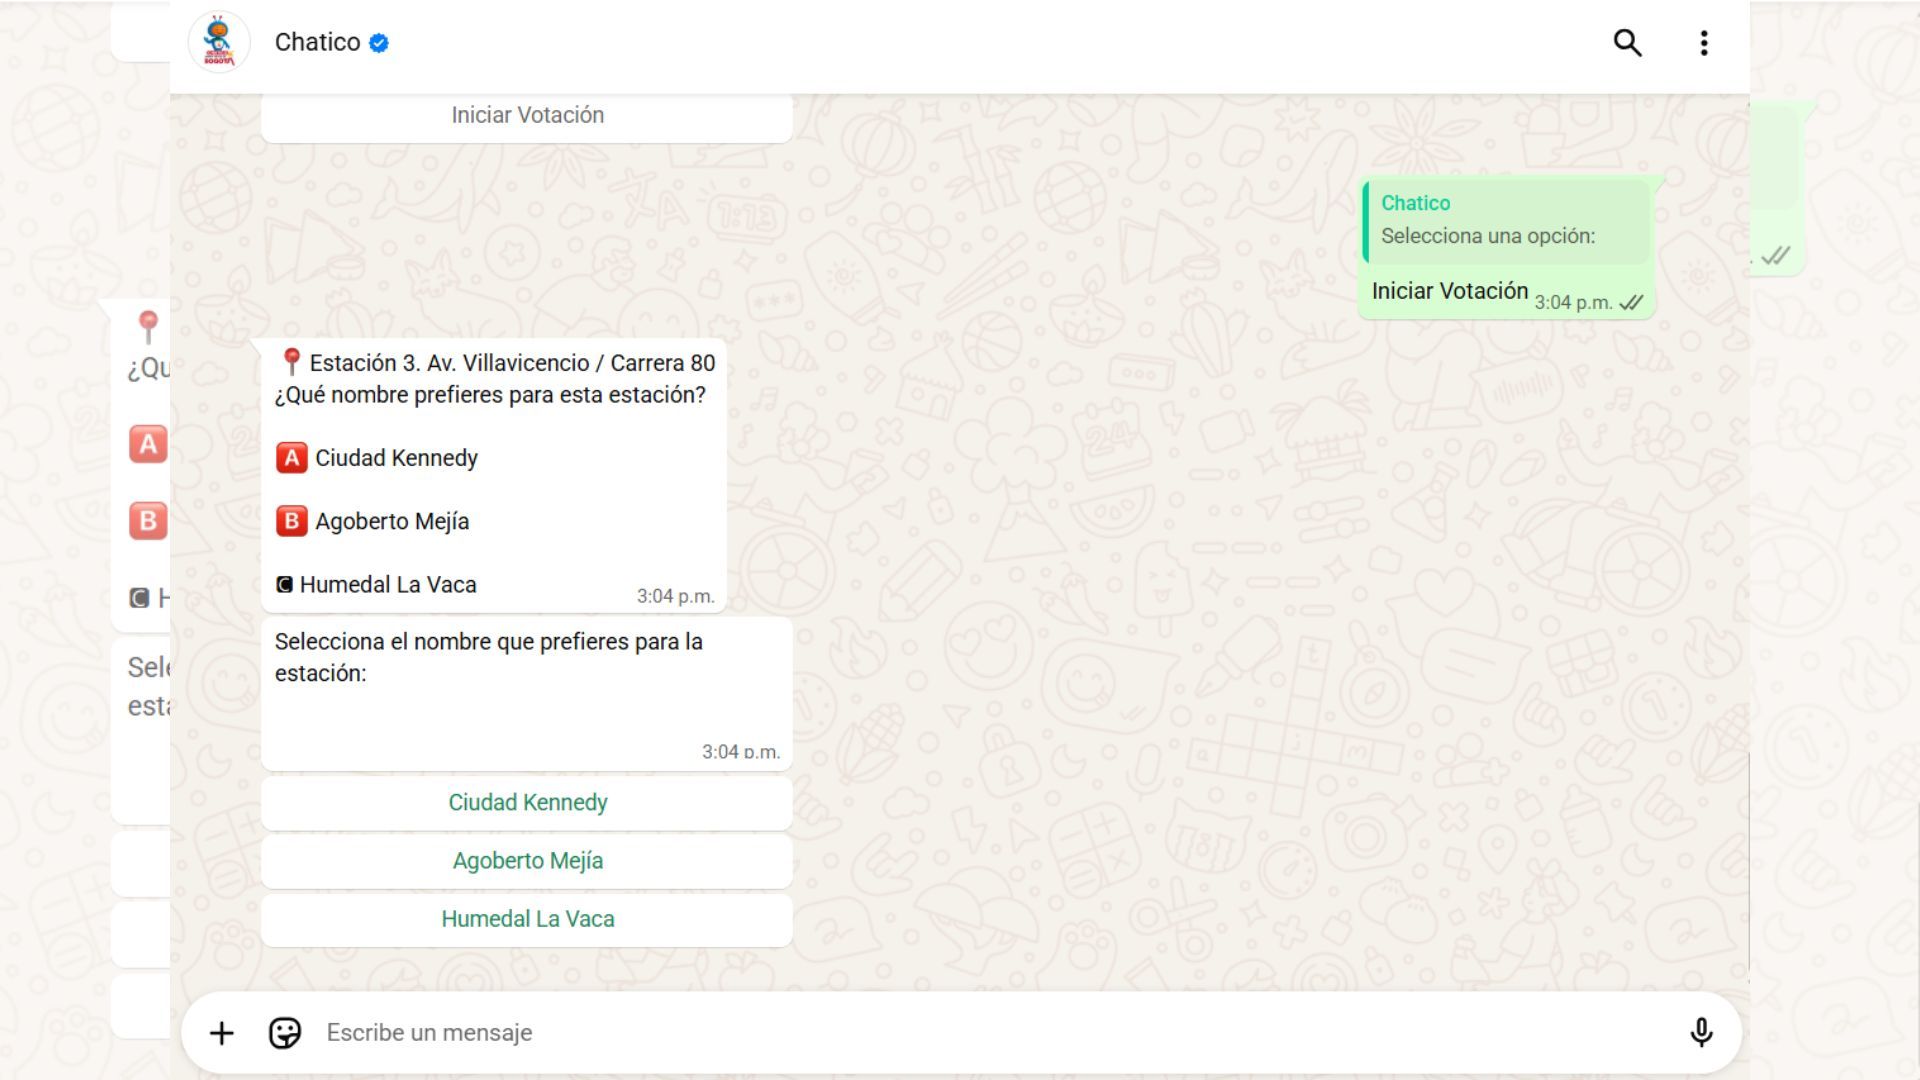Select the Humedal La Vaca voting option
1920x1080 pixels.
click(527, 918)
